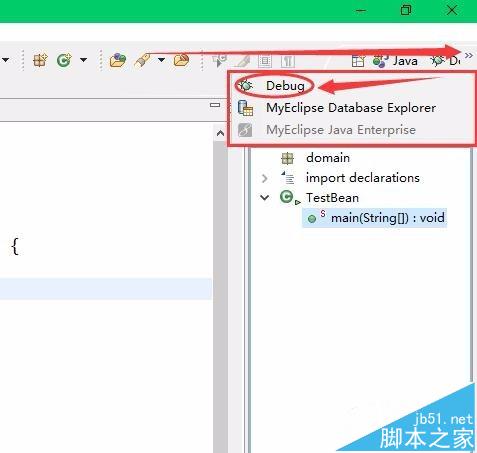This screenshot has height=453, width=477.
Task: Restore down the application window
Action: coord(406,10)
